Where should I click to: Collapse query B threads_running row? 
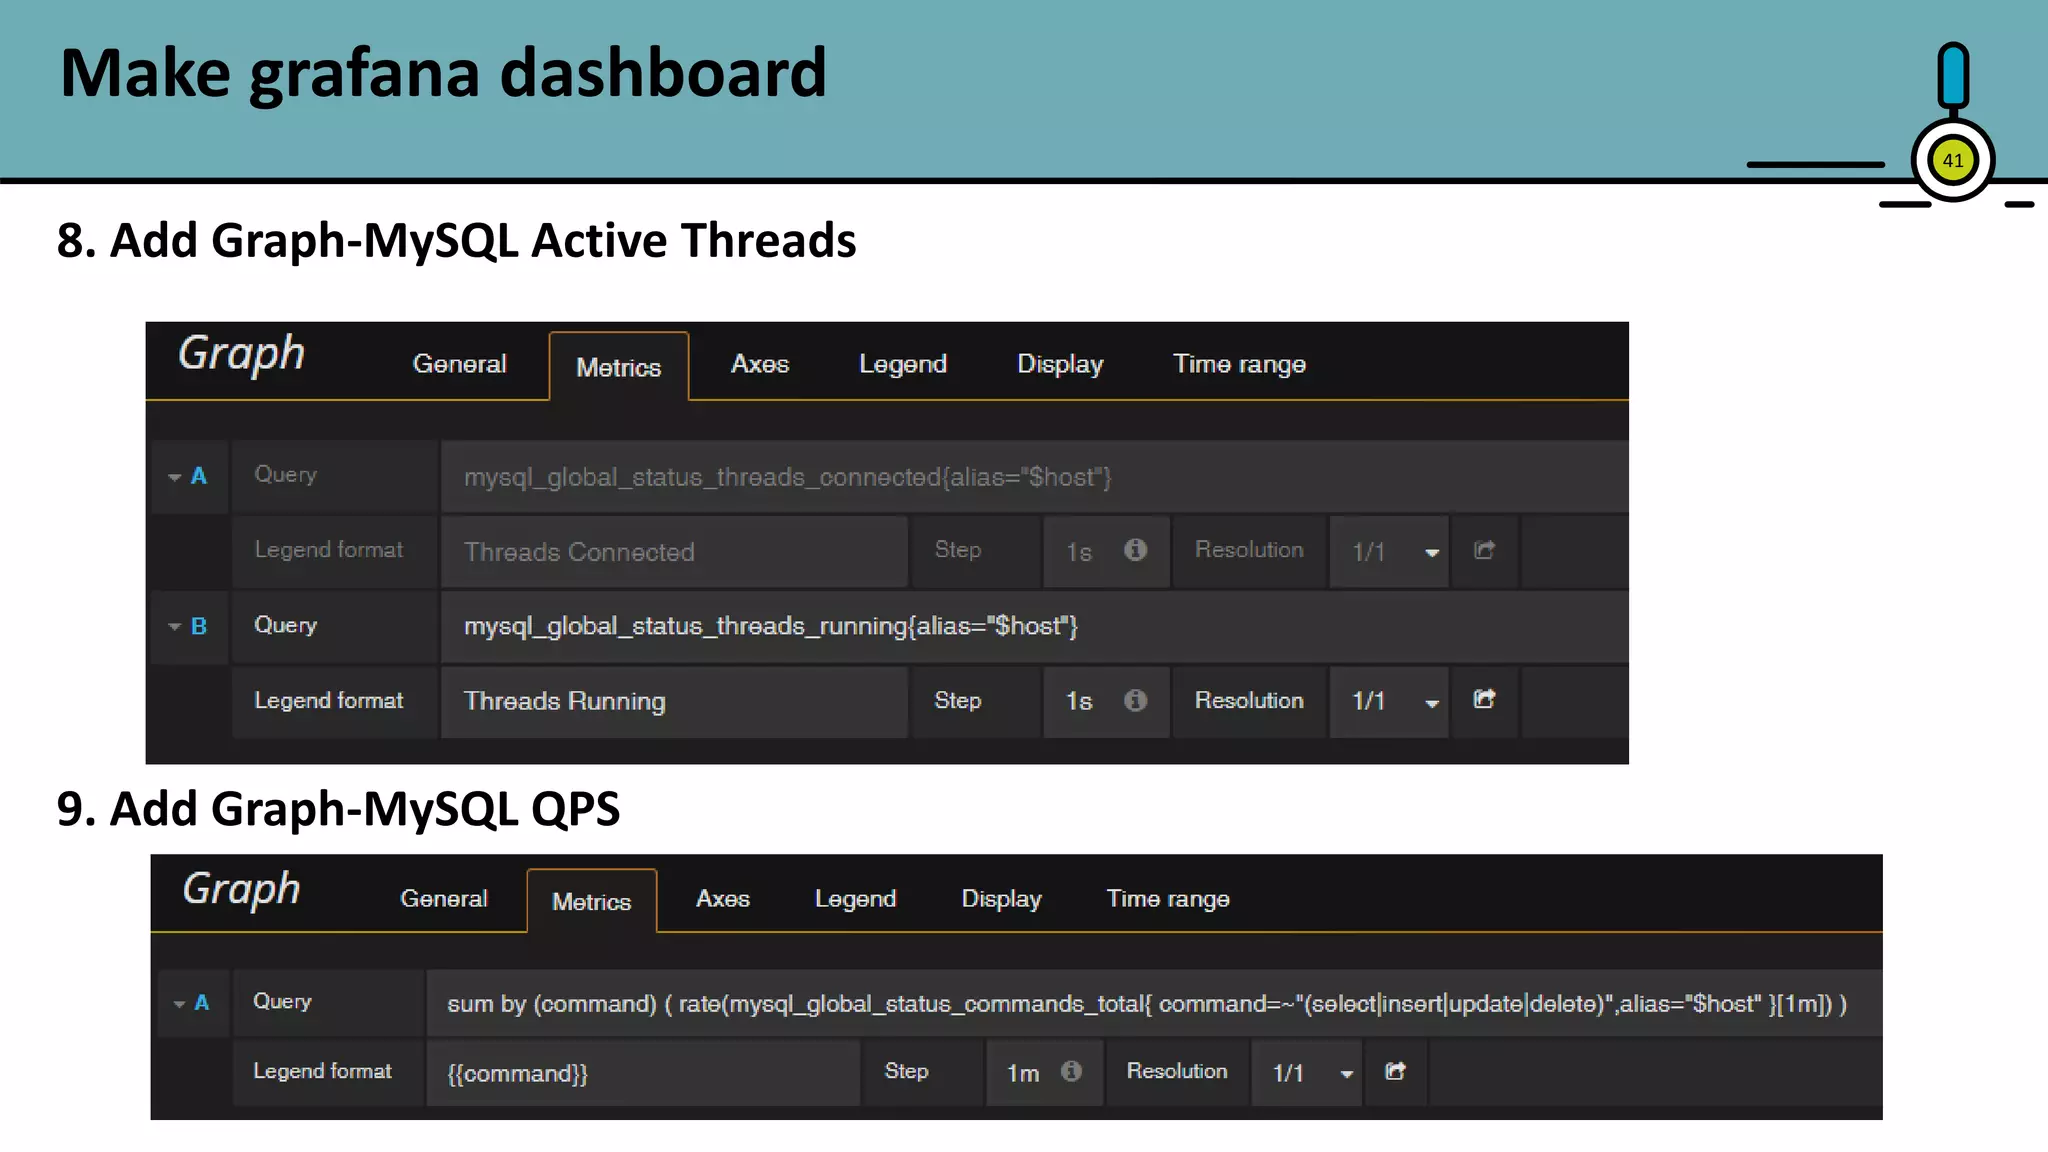point(175,627)
